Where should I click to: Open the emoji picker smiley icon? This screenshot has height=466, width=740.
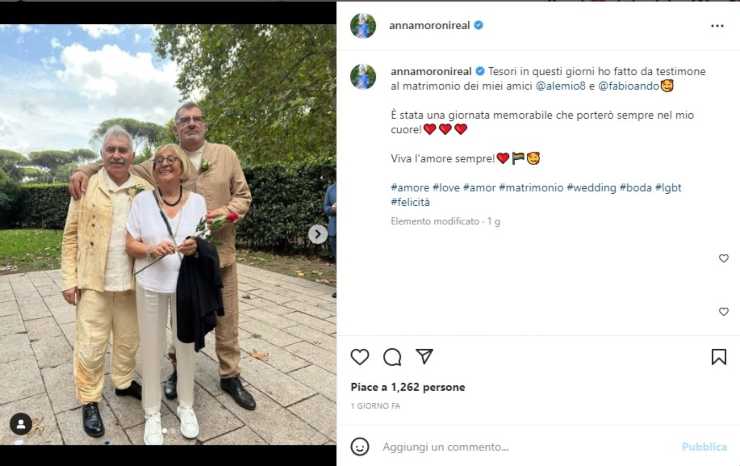point(360,446)
